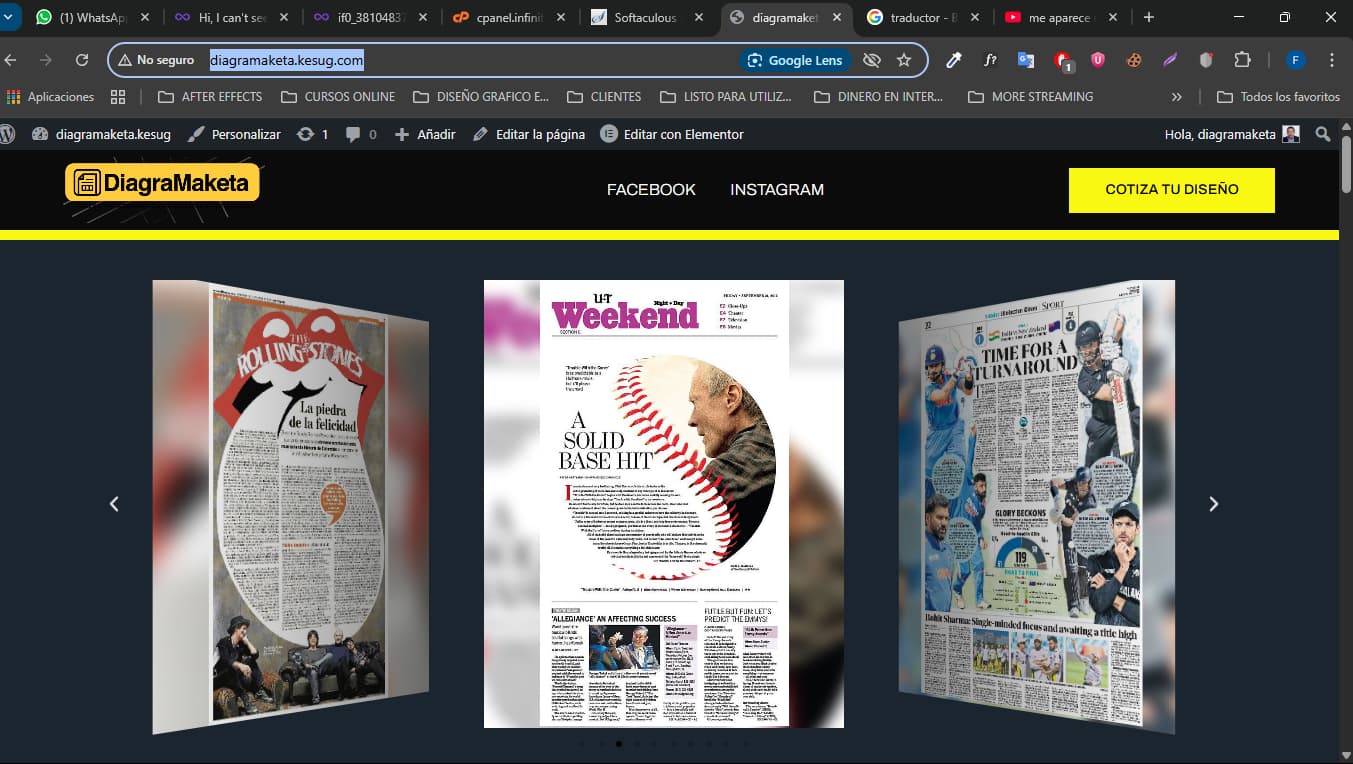Image resolution: width=1353 pixels, height=764 pixels.
Task: Open the Hola, diagramaketa account menu
Action: pyautogui.click(x=1232, y=134)
